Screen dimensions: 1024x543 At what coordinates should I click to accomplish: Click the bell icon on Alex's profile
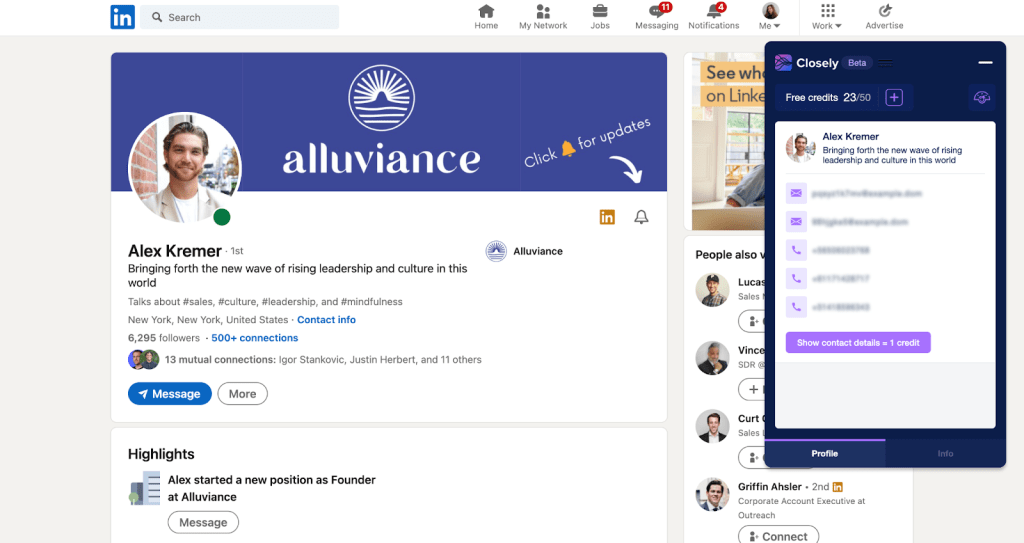click(x=641, y=217)
